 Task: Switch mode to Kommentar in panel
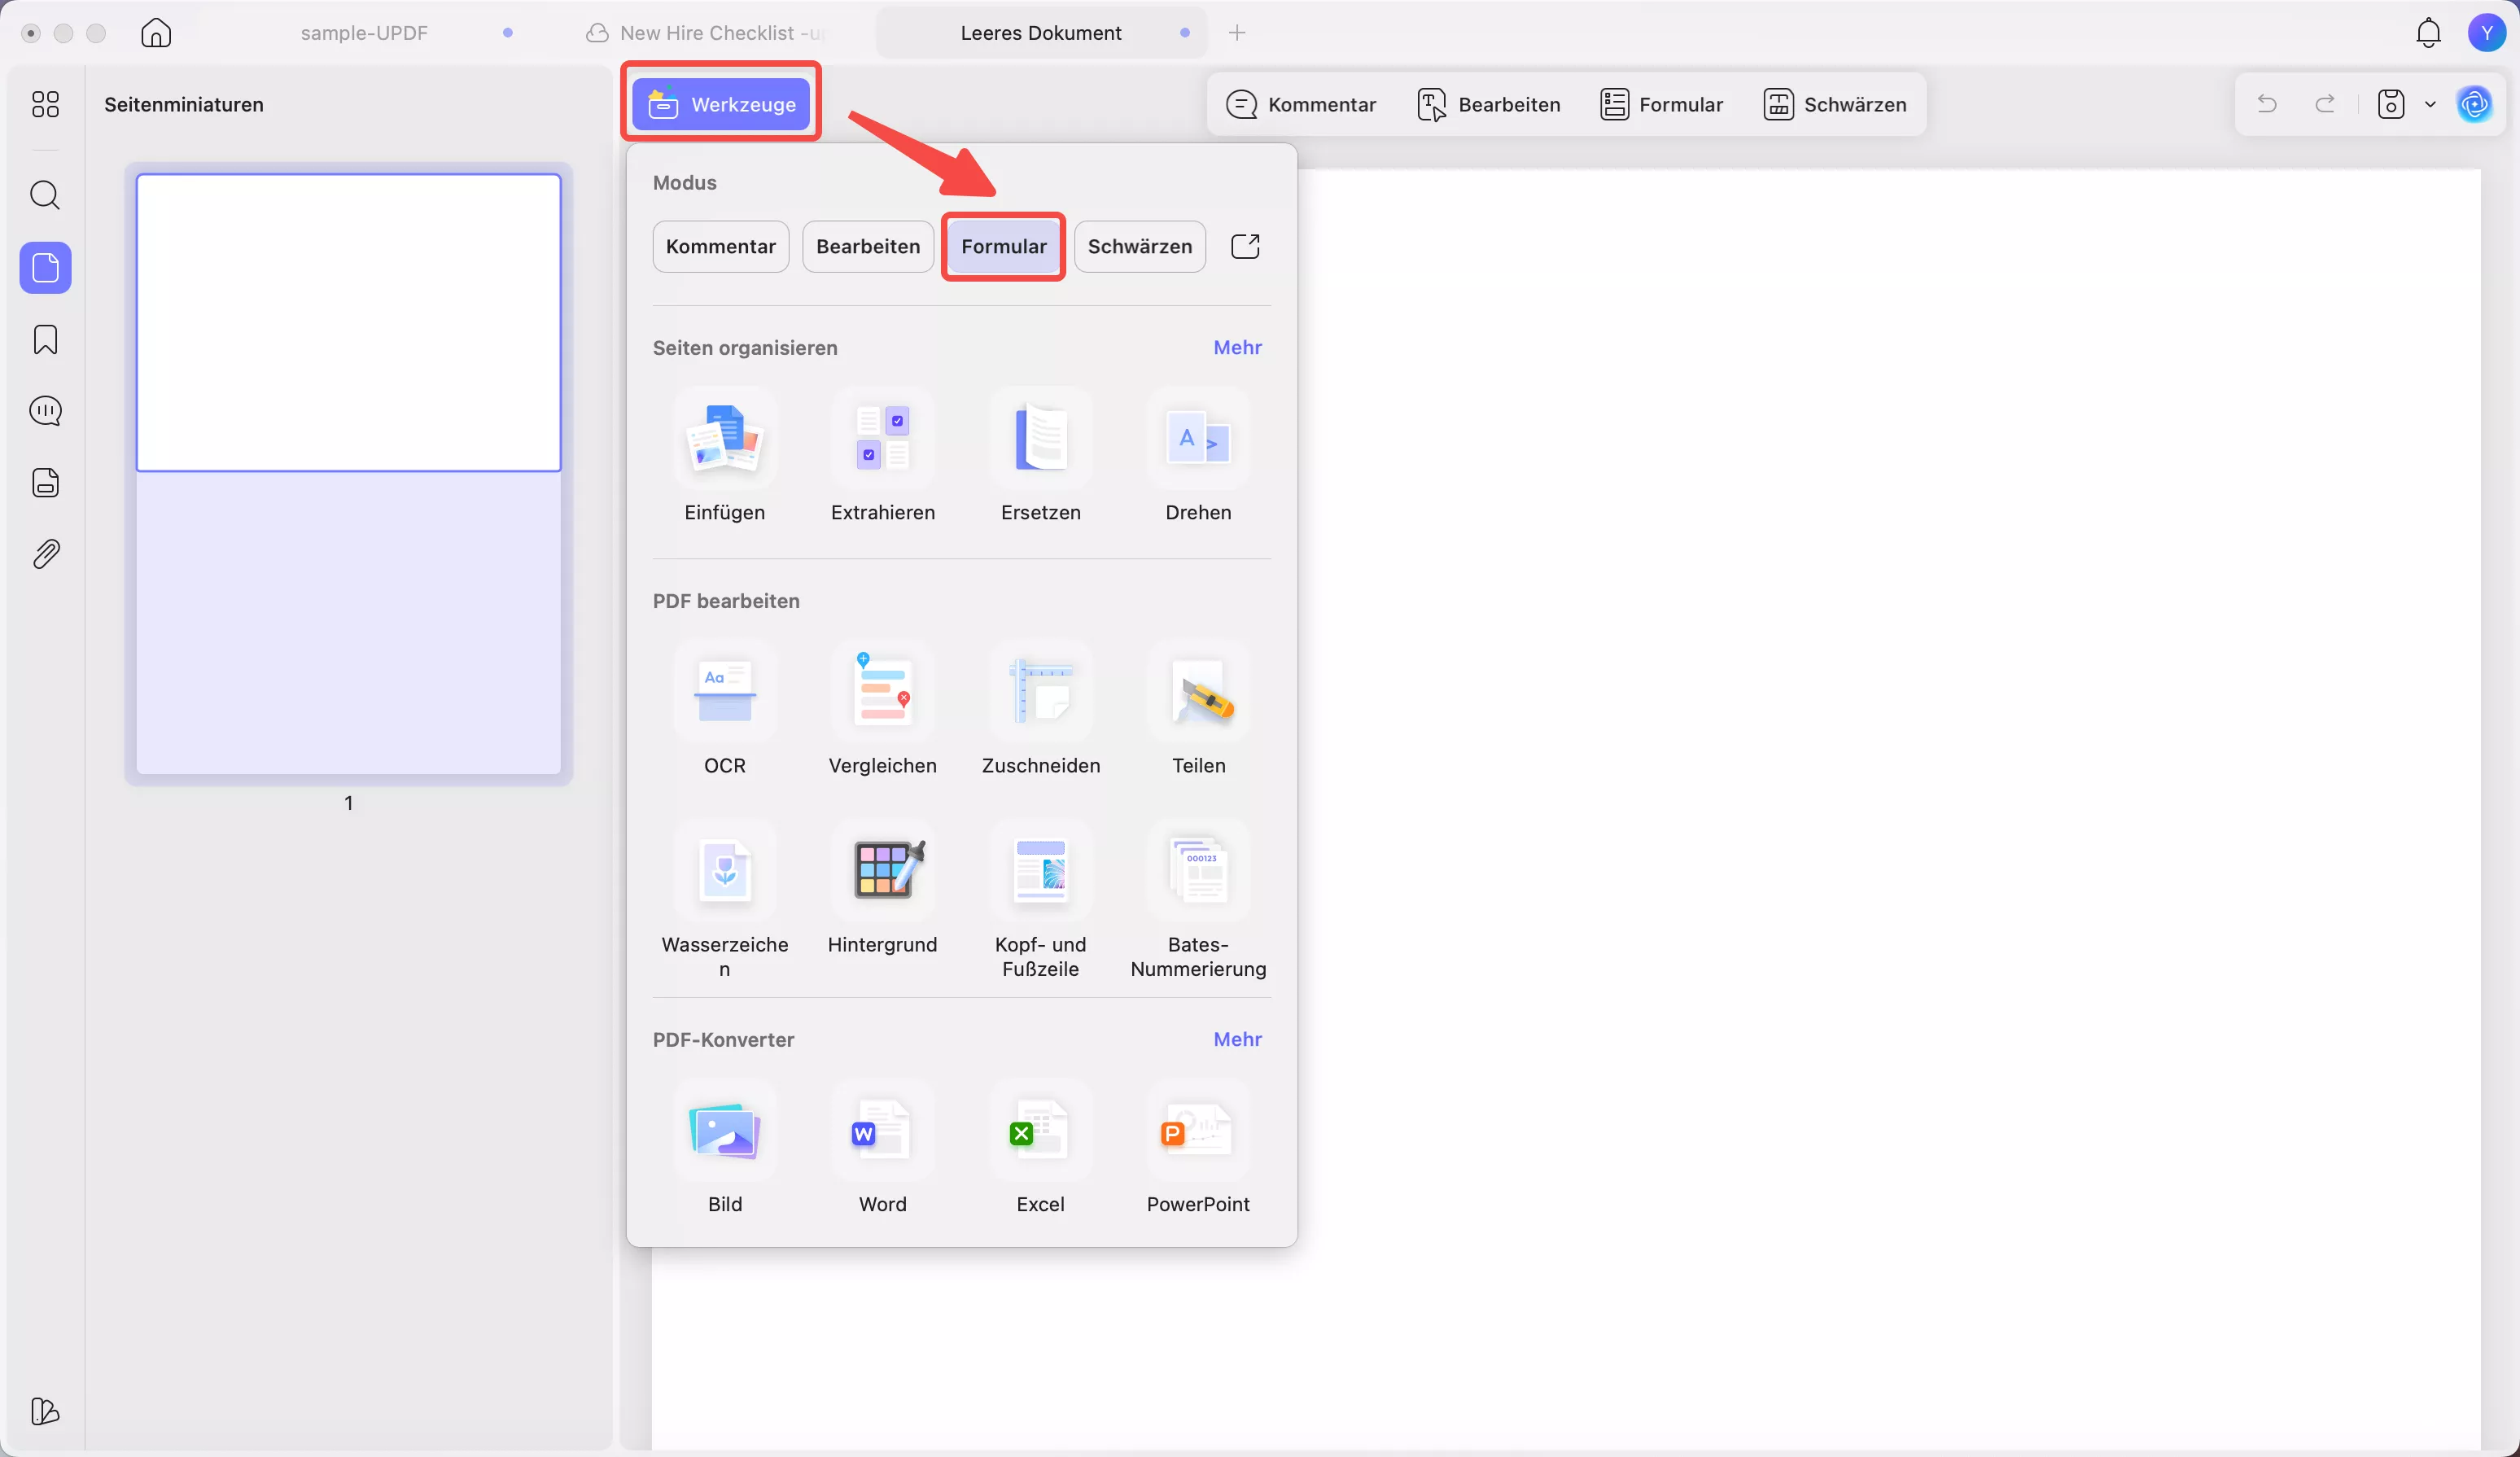[720, 246]
